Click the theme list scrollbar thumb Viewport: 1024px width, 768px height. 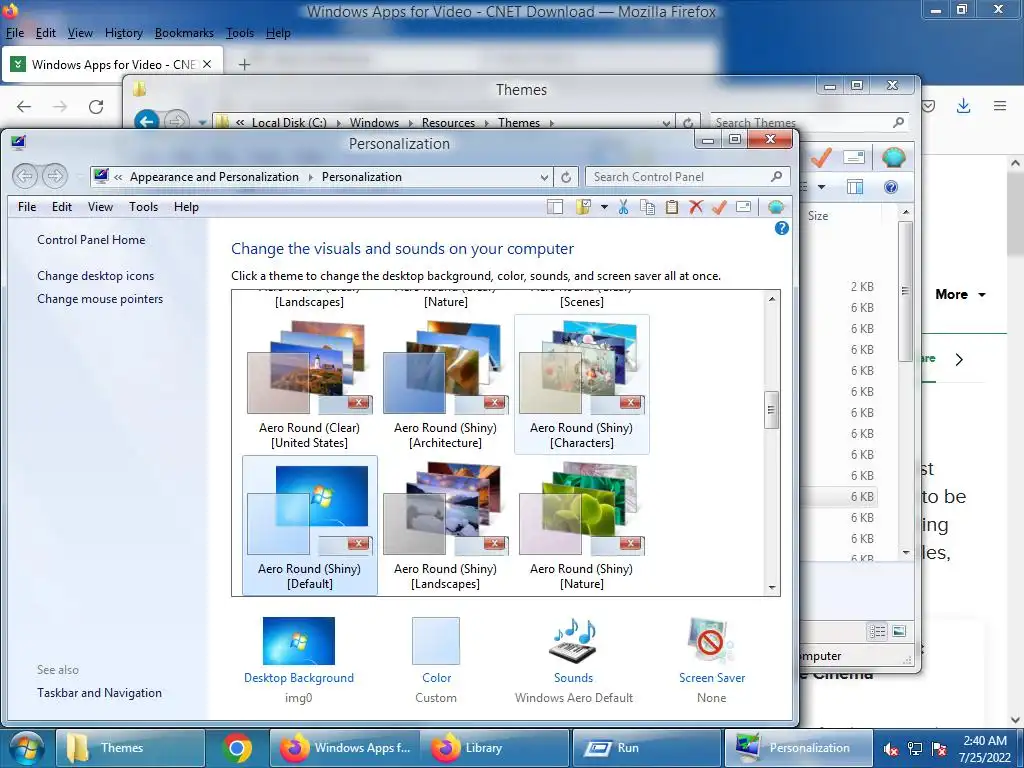point(771,410)
